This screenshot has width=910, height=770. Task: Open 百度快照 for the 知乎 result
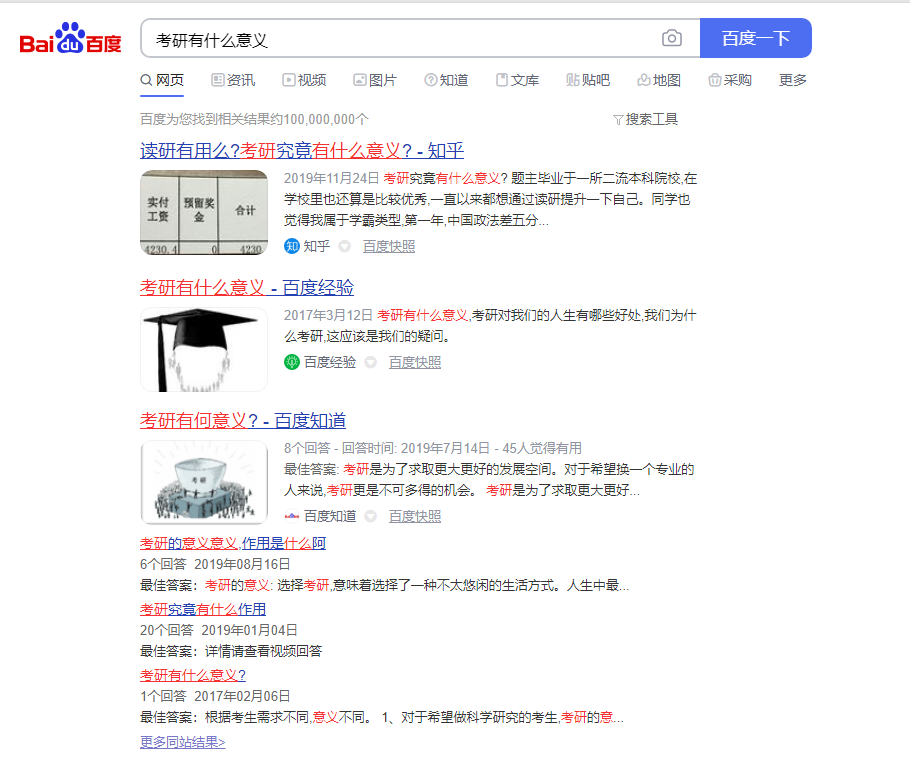click(389, 247)
